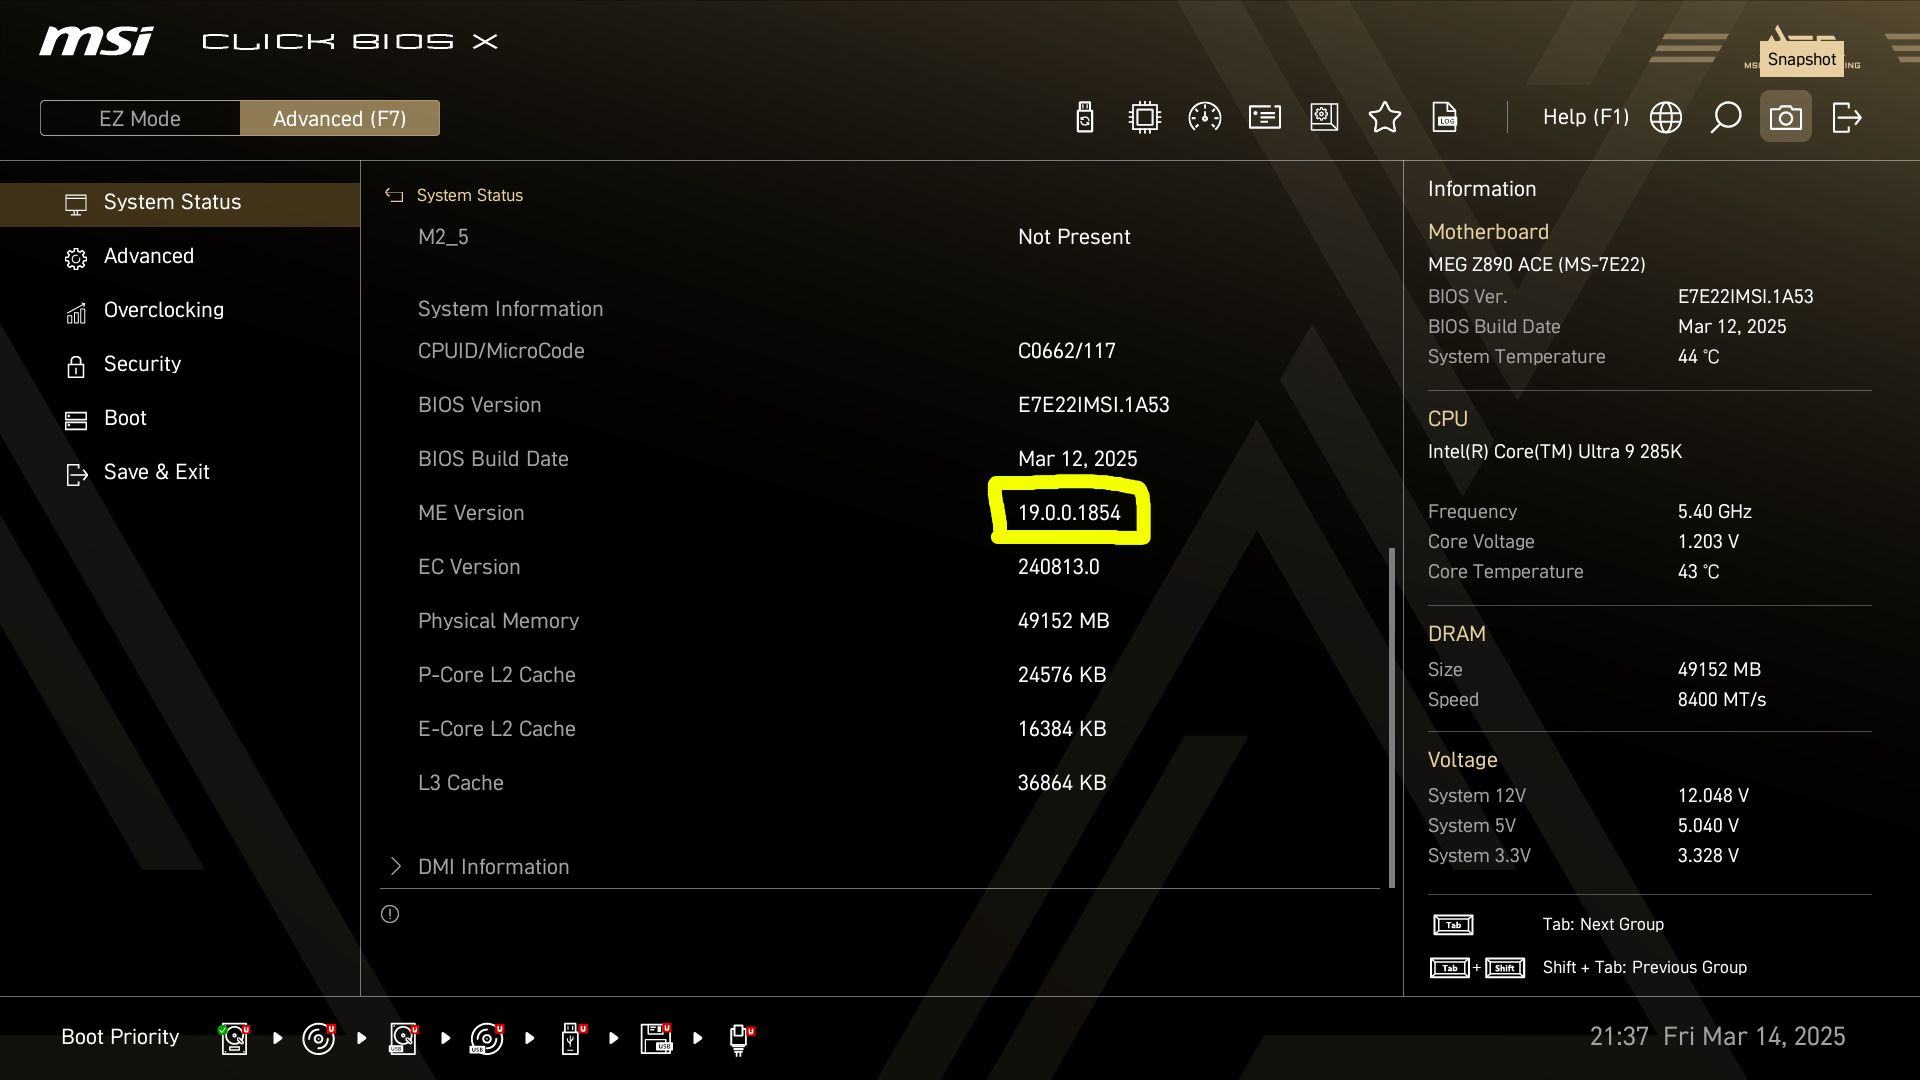Open the LOG file icon
Screen dimensions: 1920x1080
[x=1445, y=118]
